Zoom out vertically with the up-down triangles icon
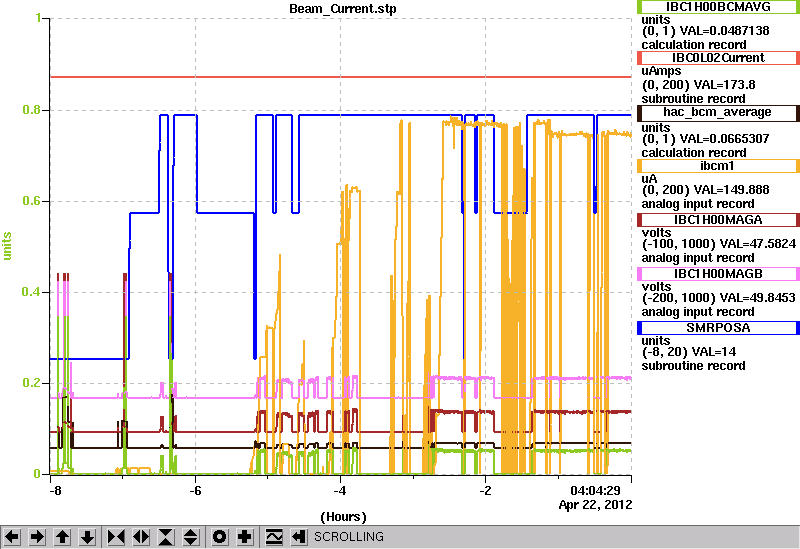The width and height of the screenshot is (800, 549). click(x=191, y=537)
